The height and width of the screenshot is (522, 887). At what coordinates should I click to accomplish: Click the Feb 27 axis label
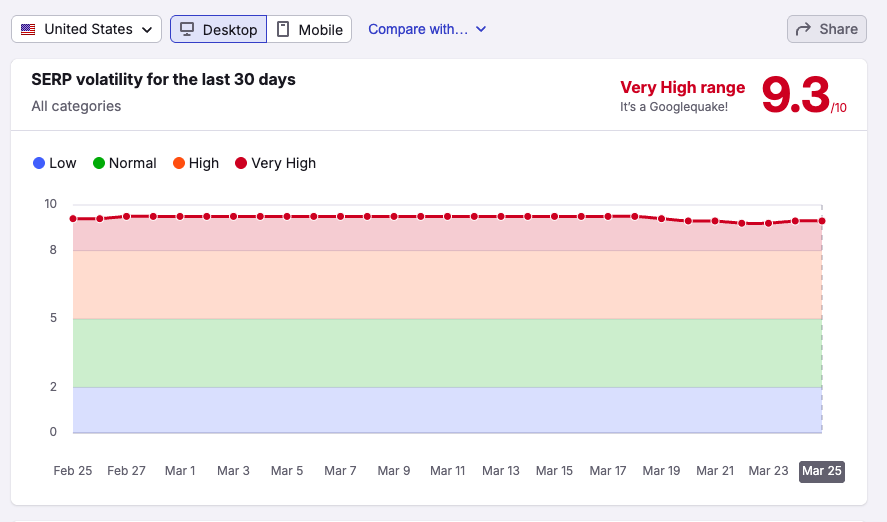pyautogui.click(x=126, y=471)
